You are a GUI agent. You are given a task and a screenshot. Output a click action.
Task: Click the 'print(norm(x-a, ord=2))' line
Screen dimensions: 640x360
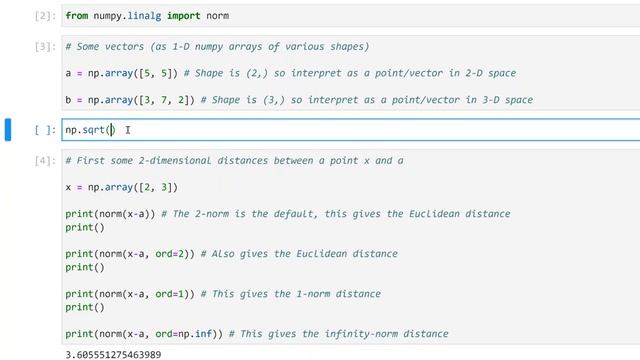coord(231,254)
